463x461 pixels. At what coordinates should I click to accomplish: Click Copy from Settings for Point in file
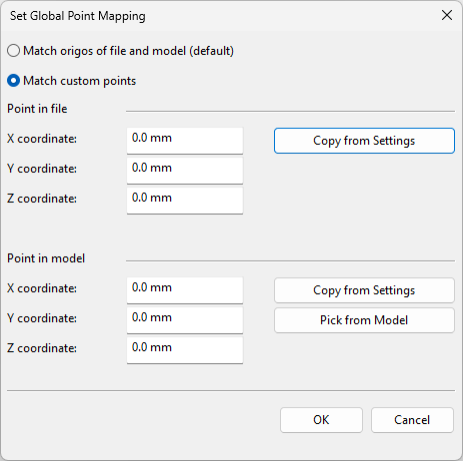pos(364,141)
